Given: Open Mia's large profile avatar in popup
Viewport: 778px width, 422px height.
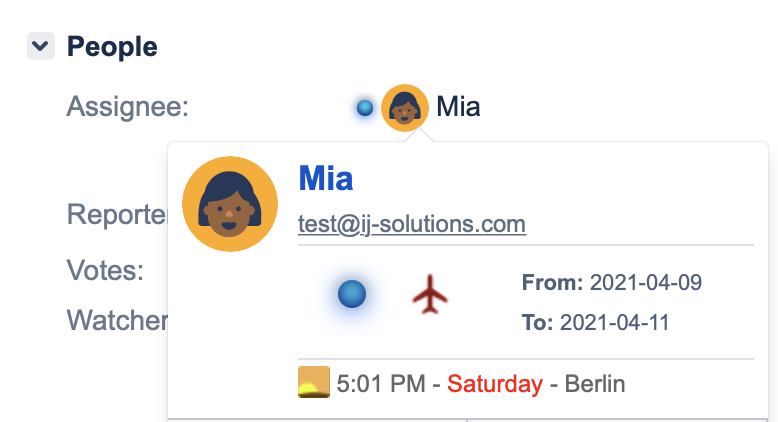Looking at the screenshot, I should pyautogui.click(x=229, y=204).
